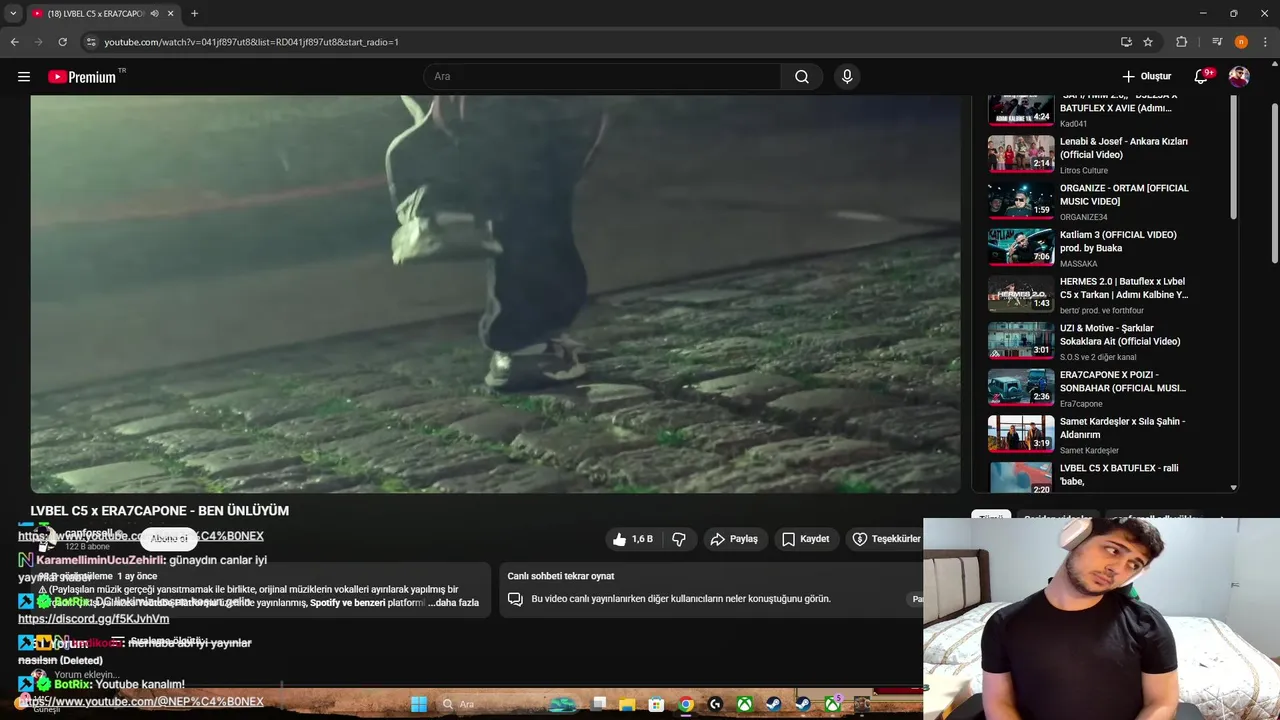Viewport: 1280px width, 720px height.
Task: Open the Chrome extensions puzzle icon
Action: (1182, 42)
